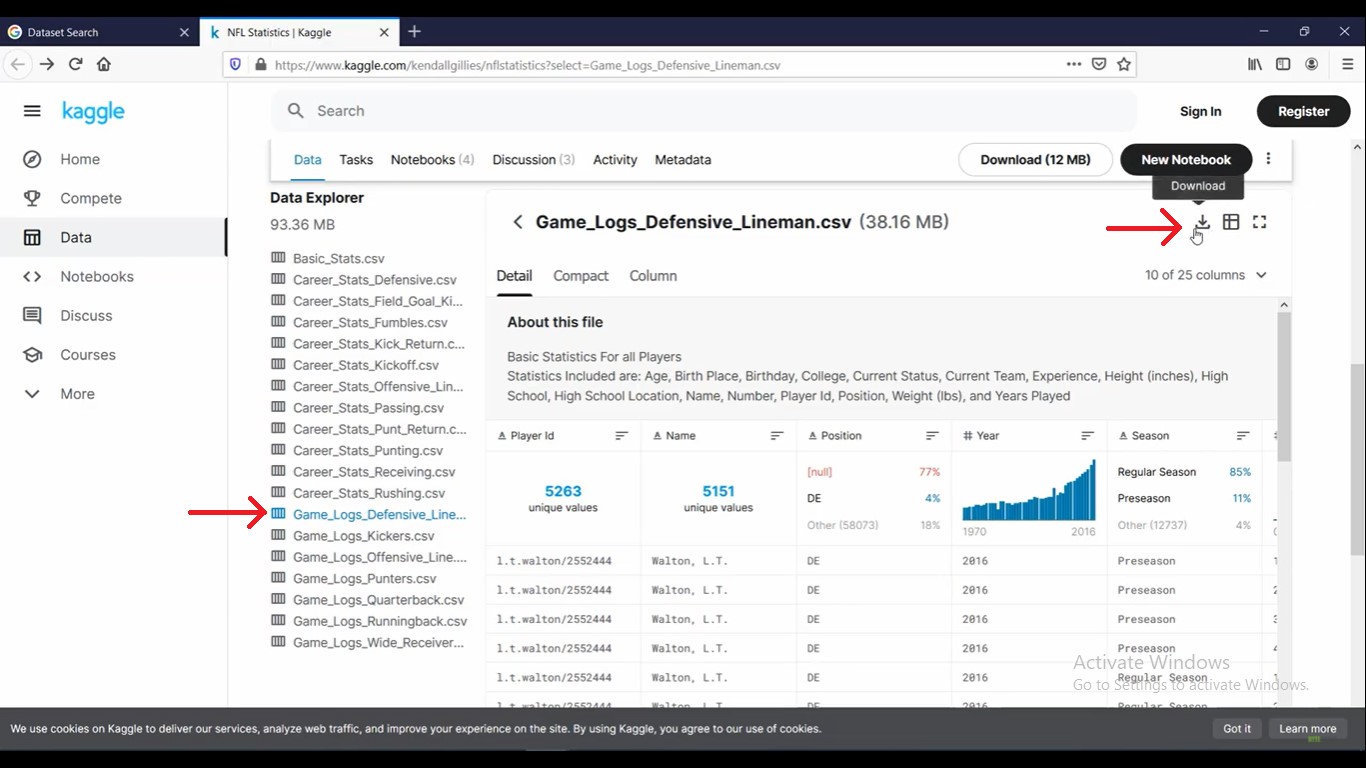Open Career_Stats_Passing.csv file

coord(368,408)
